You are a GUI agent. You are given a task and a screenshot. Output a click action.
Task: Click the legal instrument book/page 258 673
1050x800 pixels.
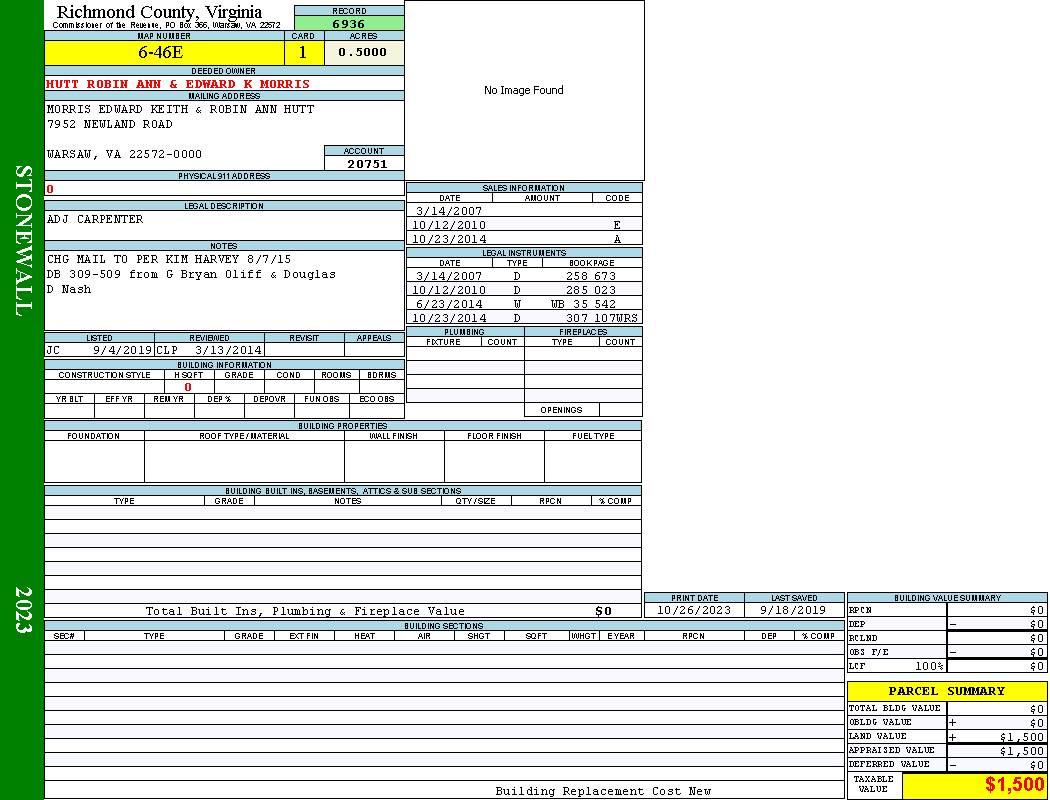(591, 276)
